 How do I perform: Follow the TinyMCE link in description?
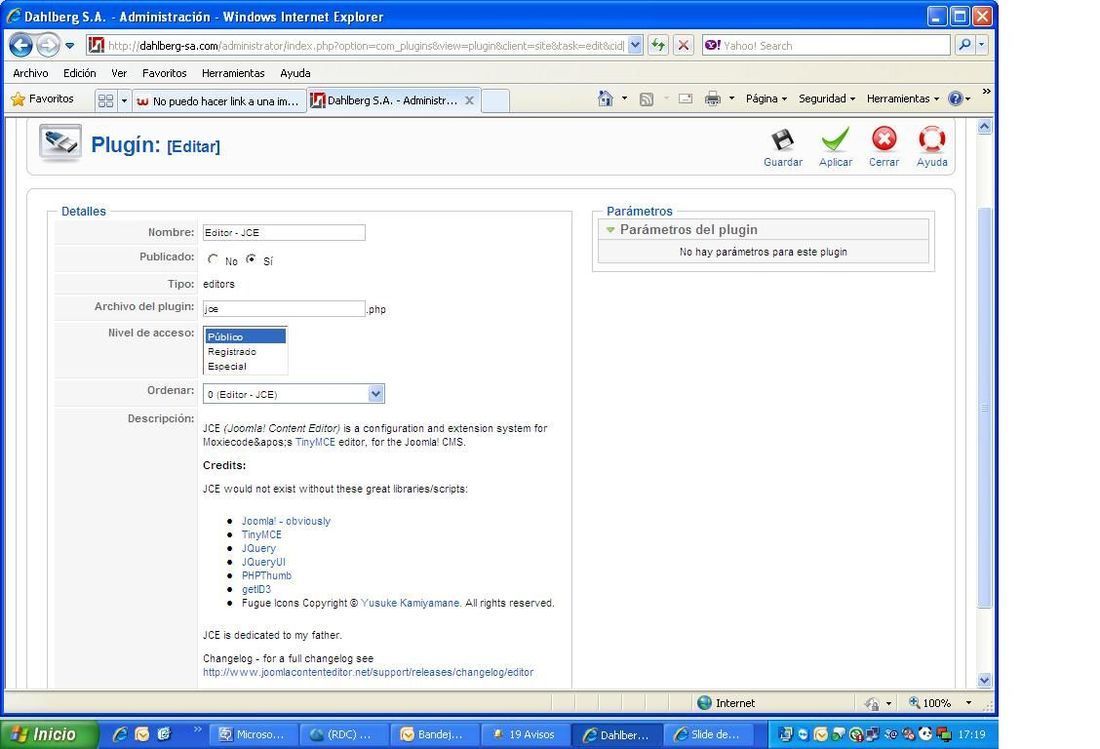coord(315,443)
